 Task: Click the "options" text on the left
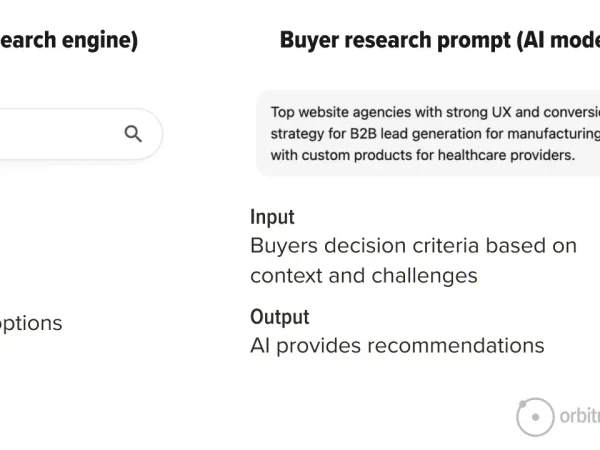point(31,323)
